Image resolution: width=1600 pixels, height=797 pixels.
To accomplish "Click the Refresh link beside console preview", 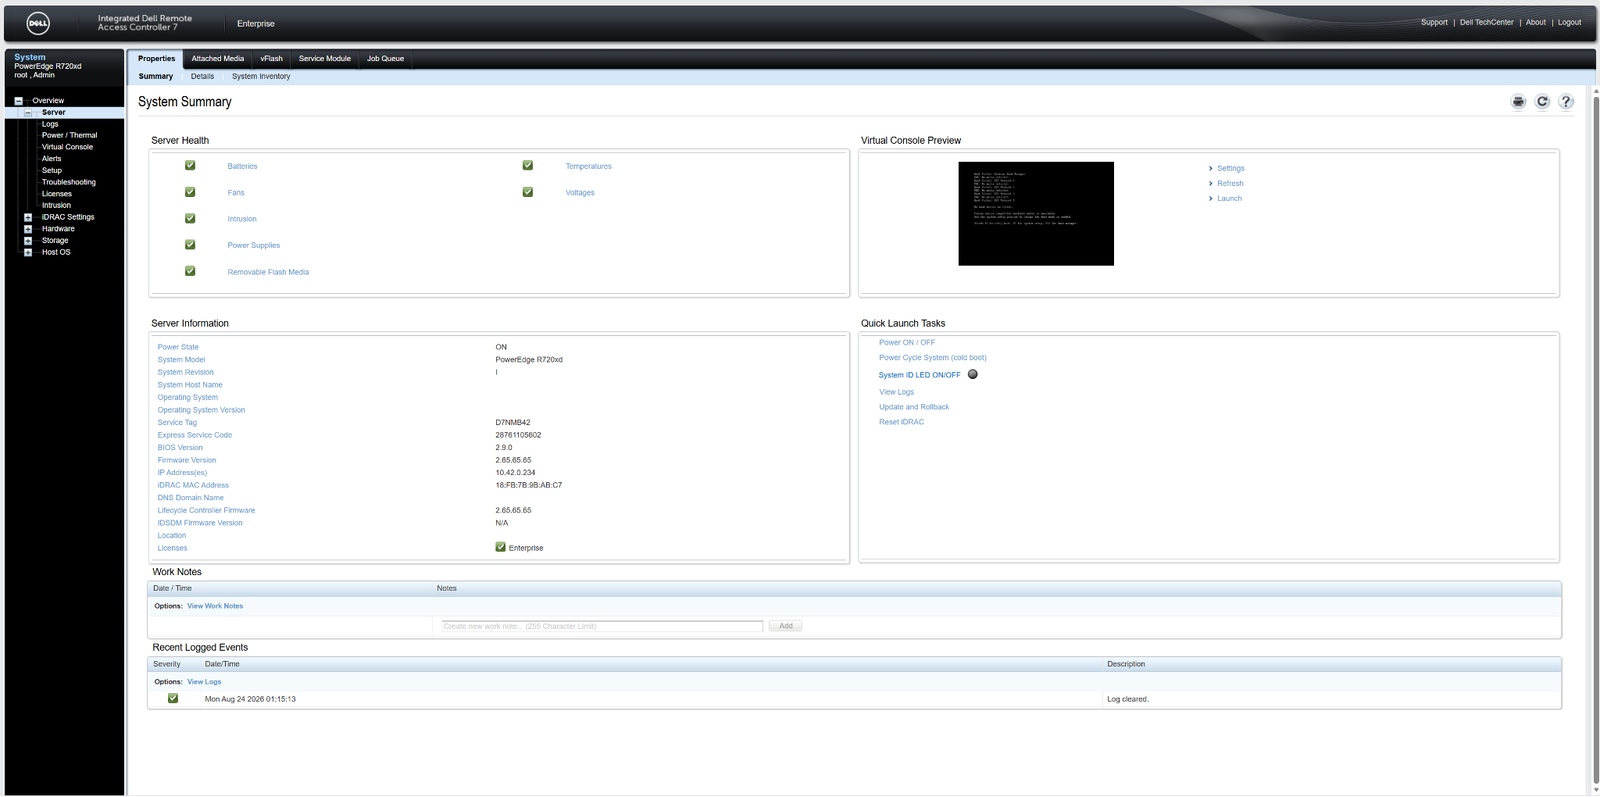I will pos(1230,184).
